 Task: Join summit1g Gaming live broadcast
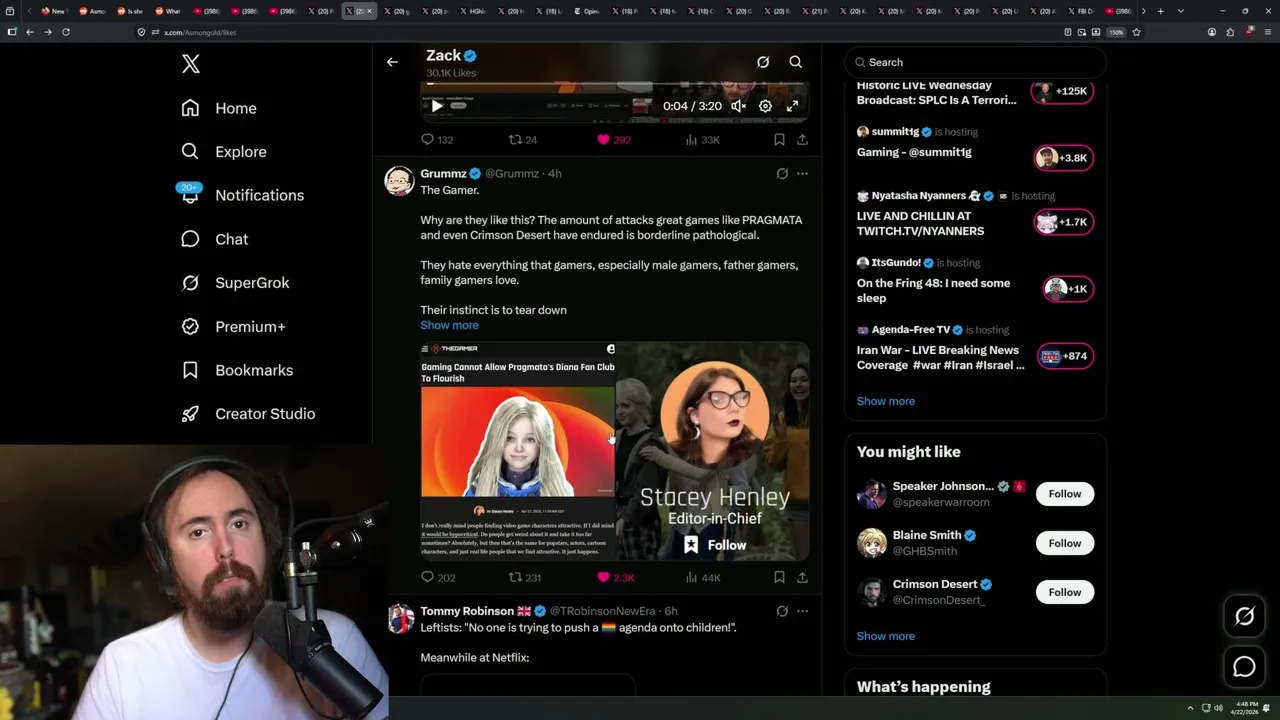pos(975,146)
